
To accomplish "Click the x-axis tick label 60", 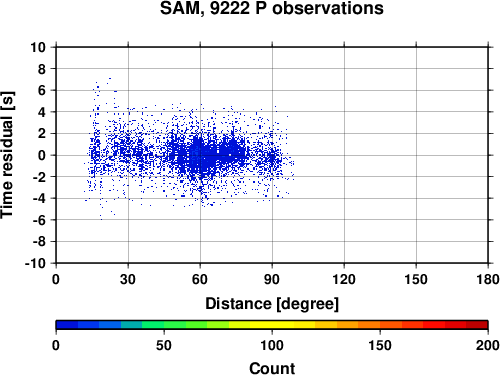I will pyautogui.click(x=200, y=279).
